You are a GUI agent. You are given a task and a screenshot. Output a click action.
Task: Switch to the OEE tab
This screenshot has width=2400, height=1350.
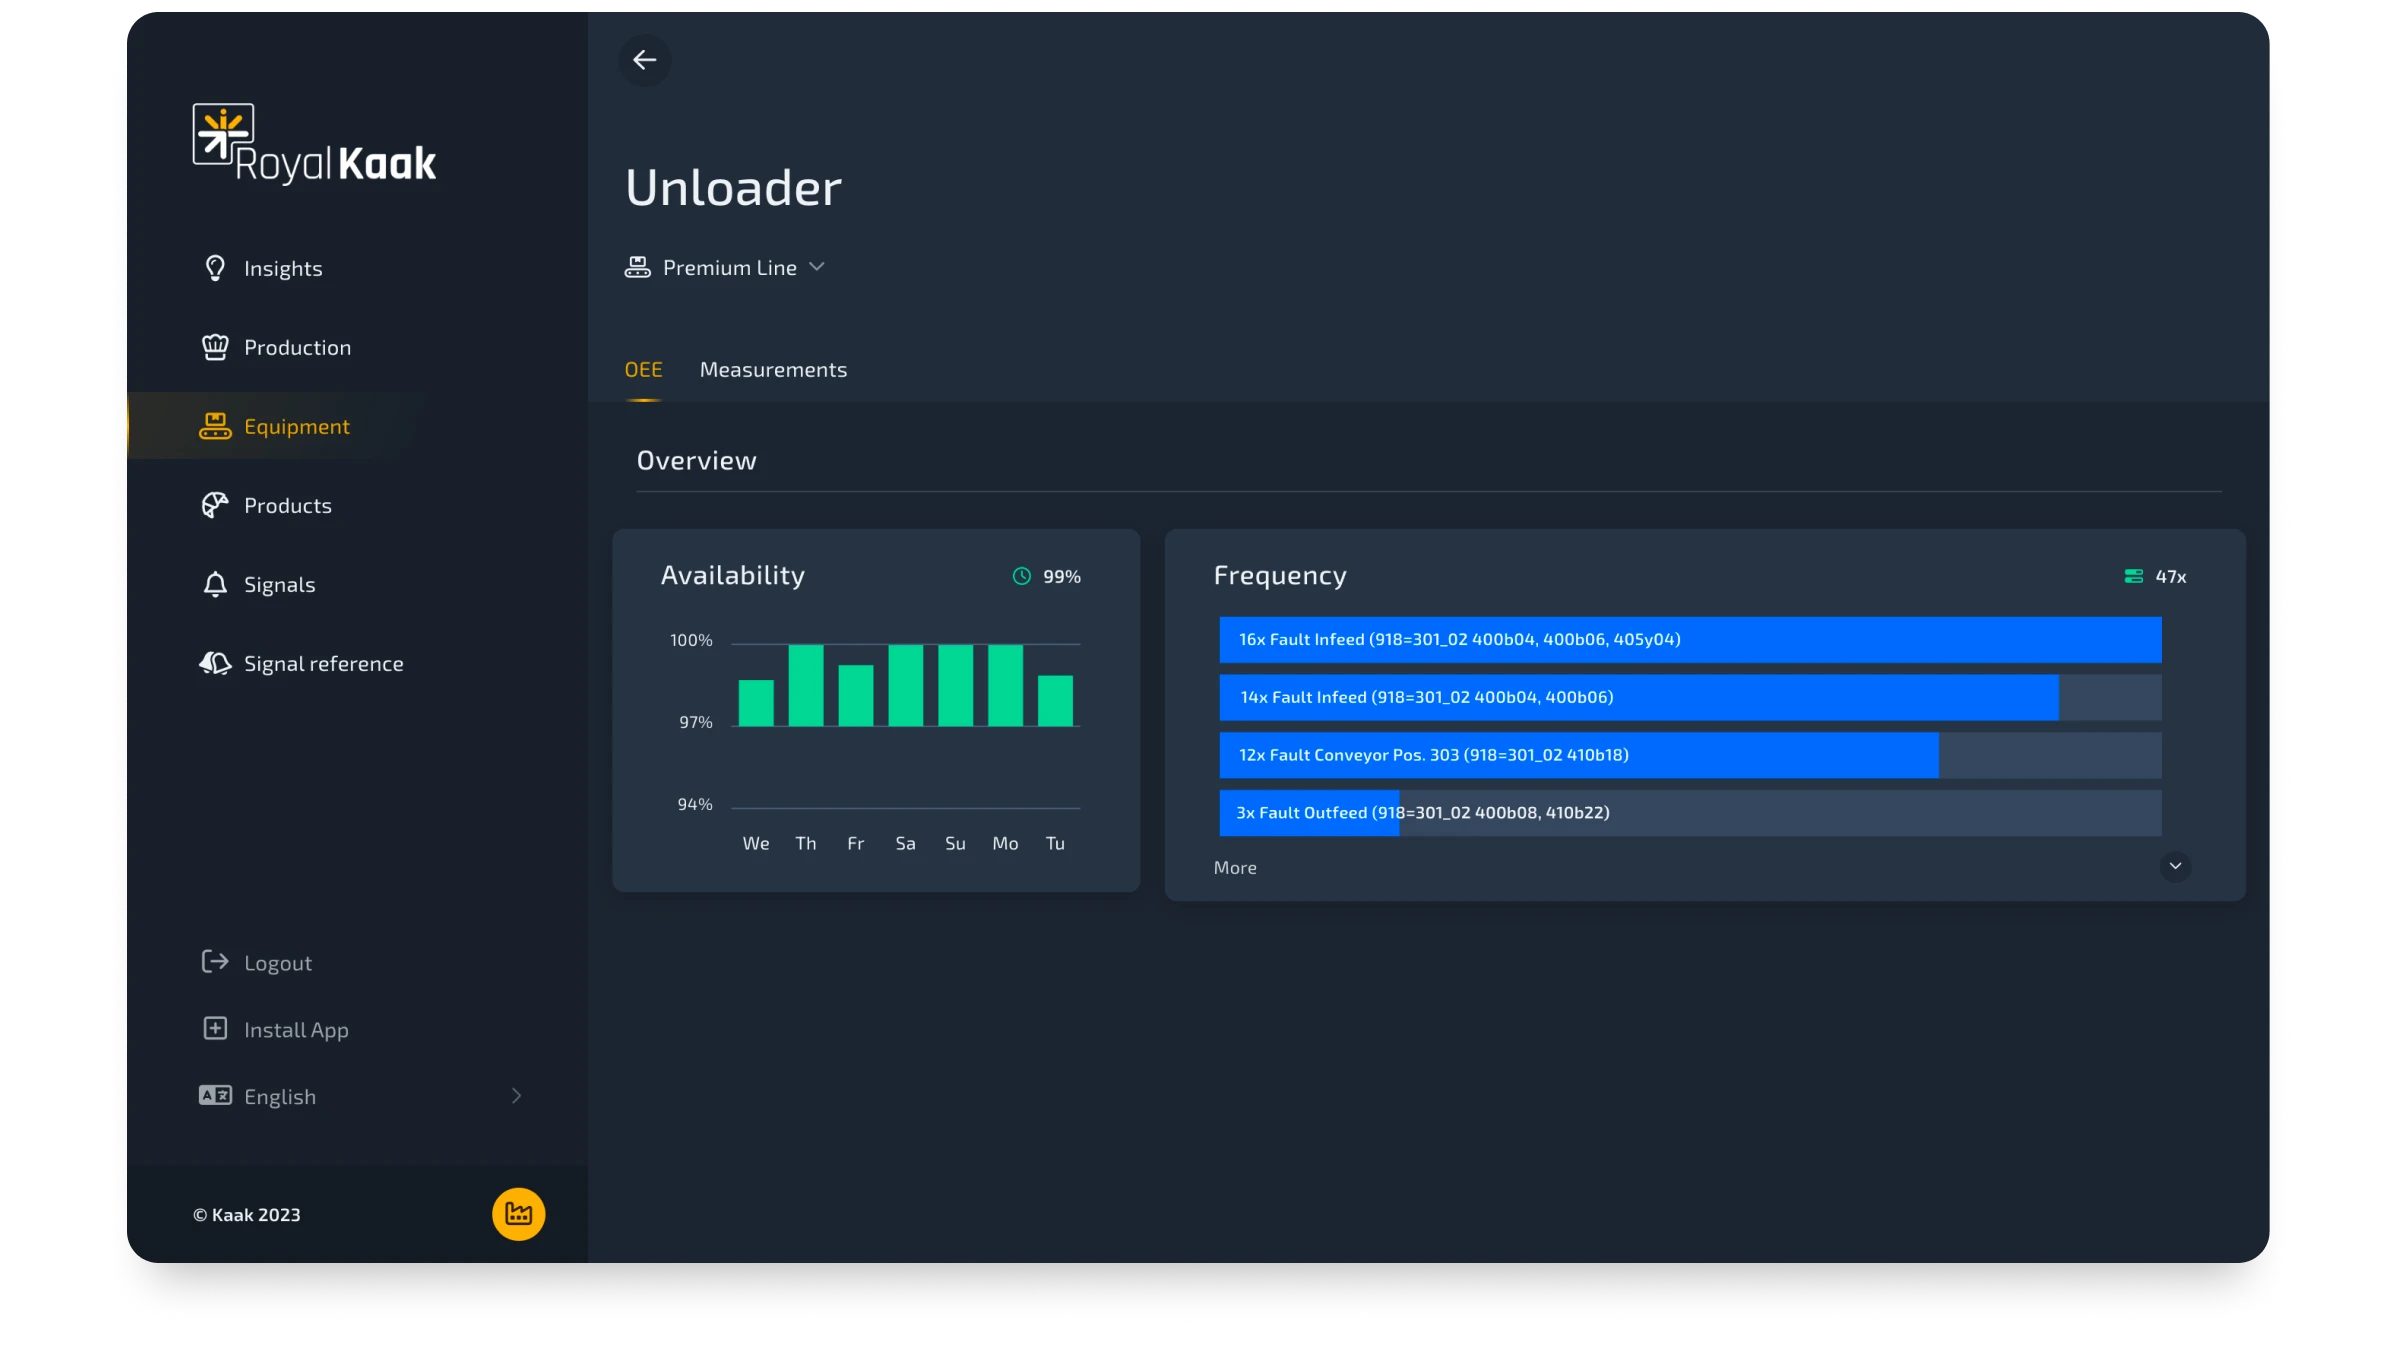point(643,370)
